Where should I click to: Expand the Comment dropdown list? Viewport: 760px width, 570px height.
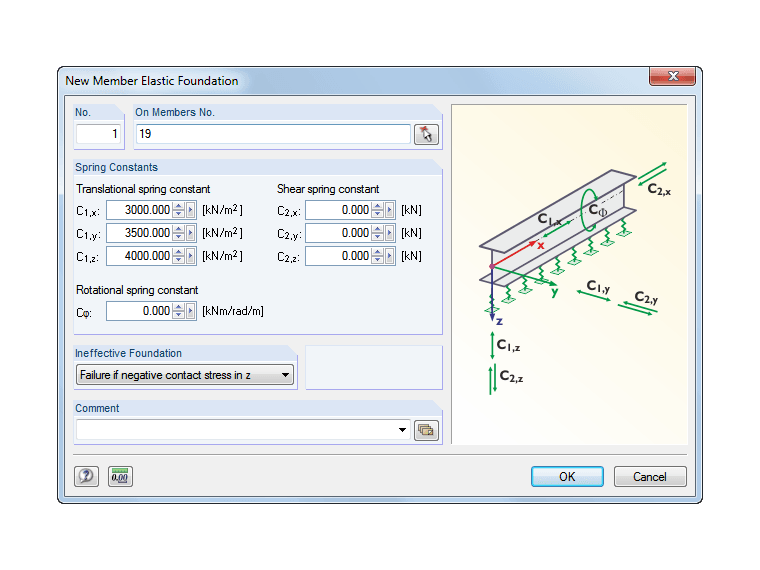coord(402,430)
